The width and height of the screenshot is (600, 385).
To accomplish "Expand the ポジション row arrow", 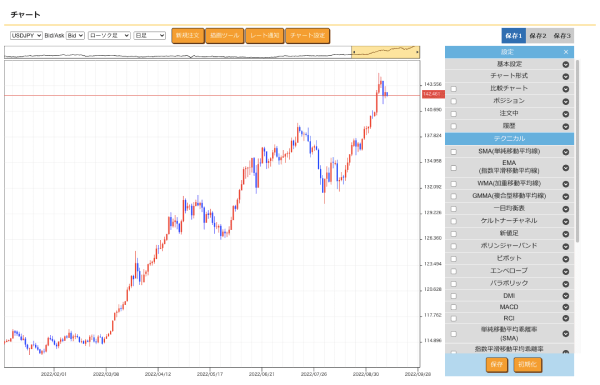I will 566,102.
